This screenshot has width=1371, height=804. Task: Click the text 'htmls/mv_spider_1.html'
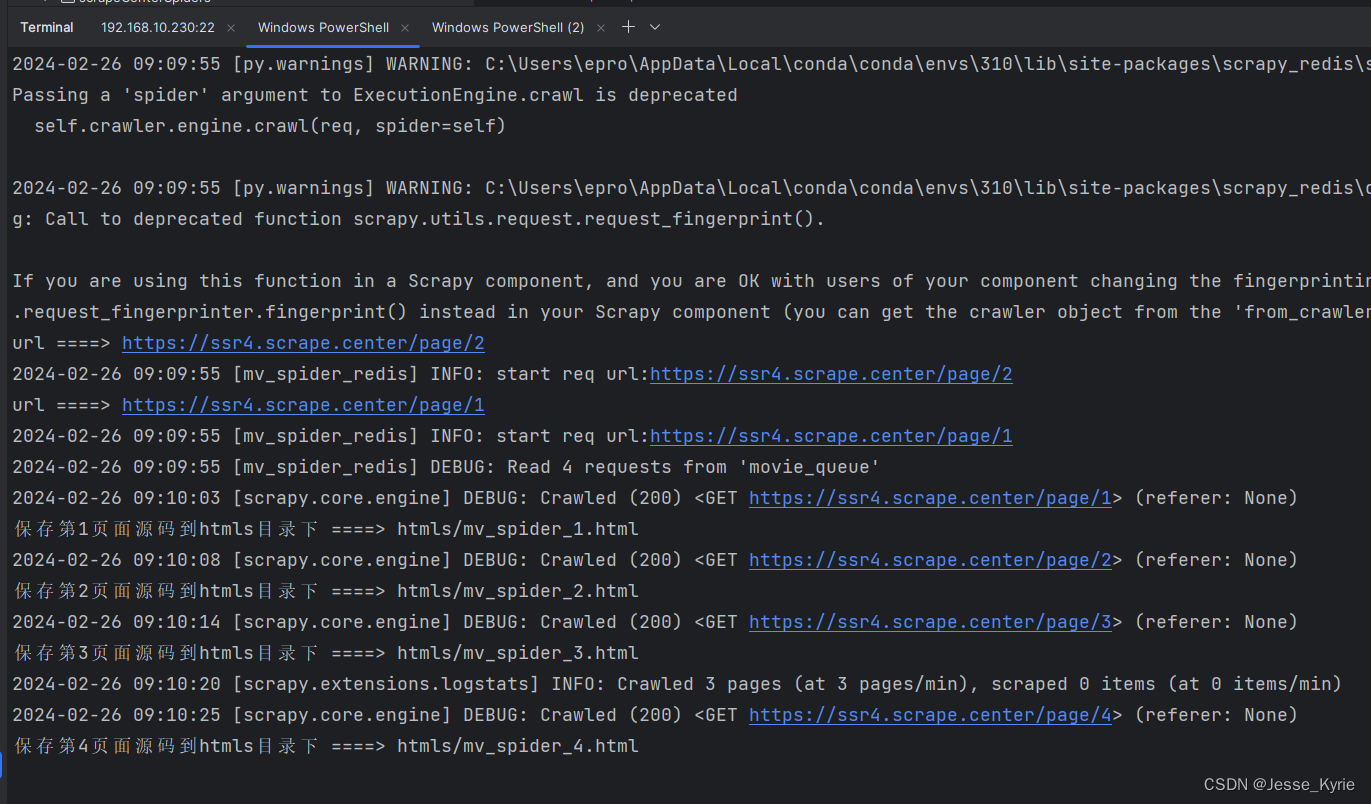pos(518,529)
